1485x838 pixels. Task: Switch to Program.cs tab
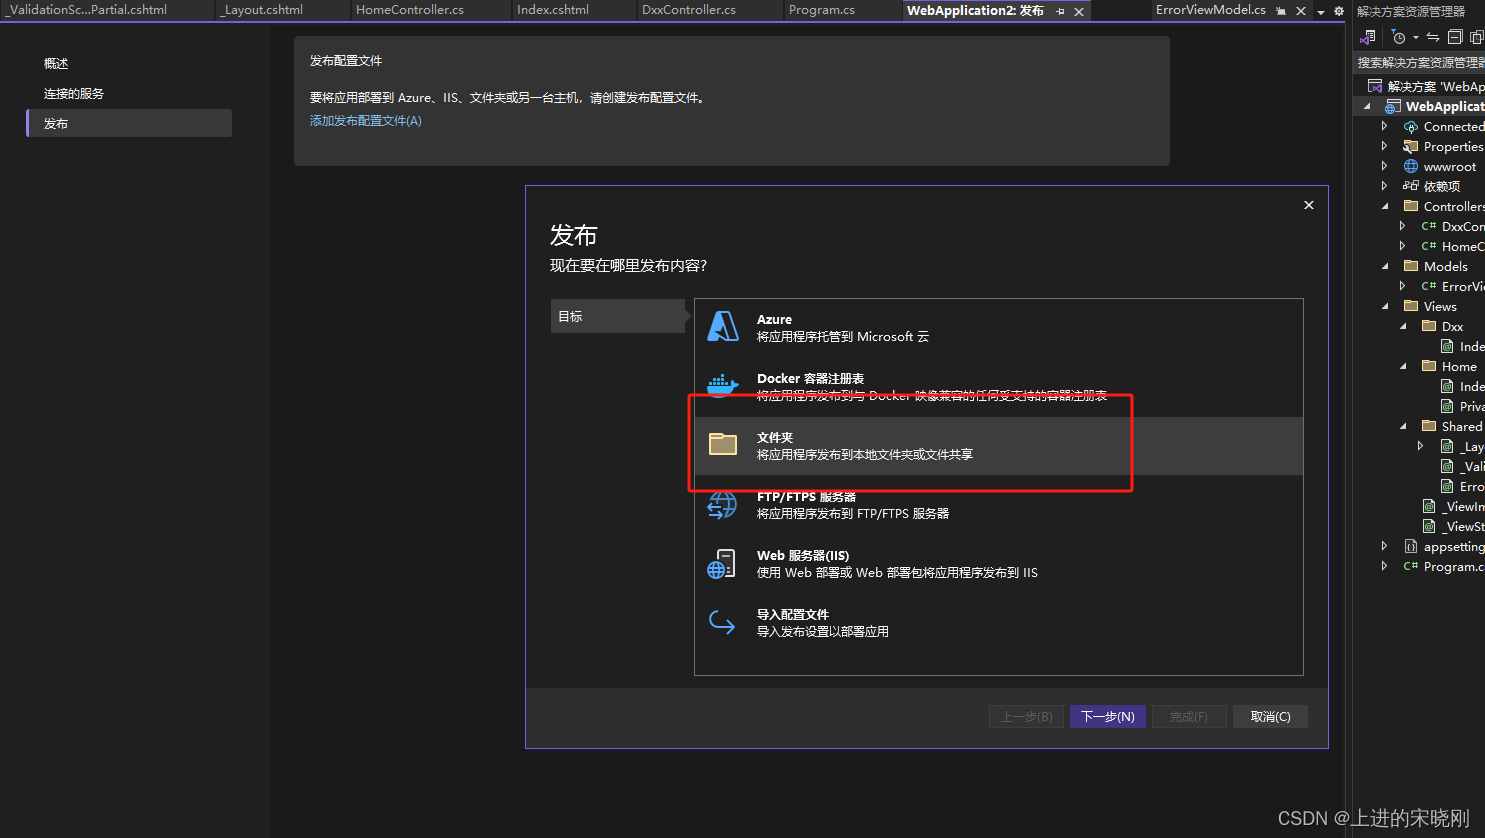pyautogui.click(x=822, y=10)
